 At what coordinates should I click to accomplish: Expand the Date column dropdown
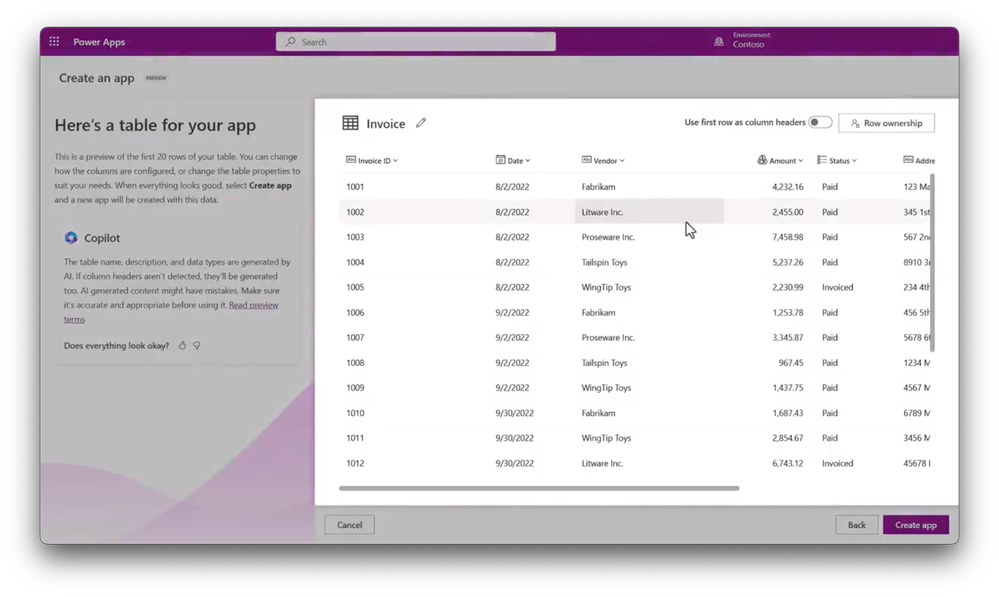pos(528,161)
